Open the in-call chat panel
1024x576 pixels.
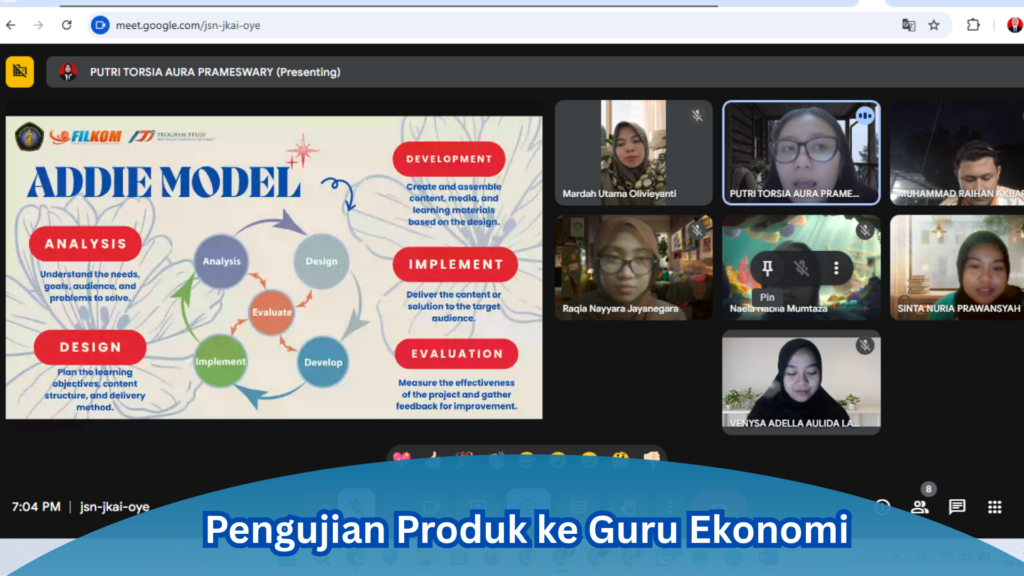pos(957,507)
